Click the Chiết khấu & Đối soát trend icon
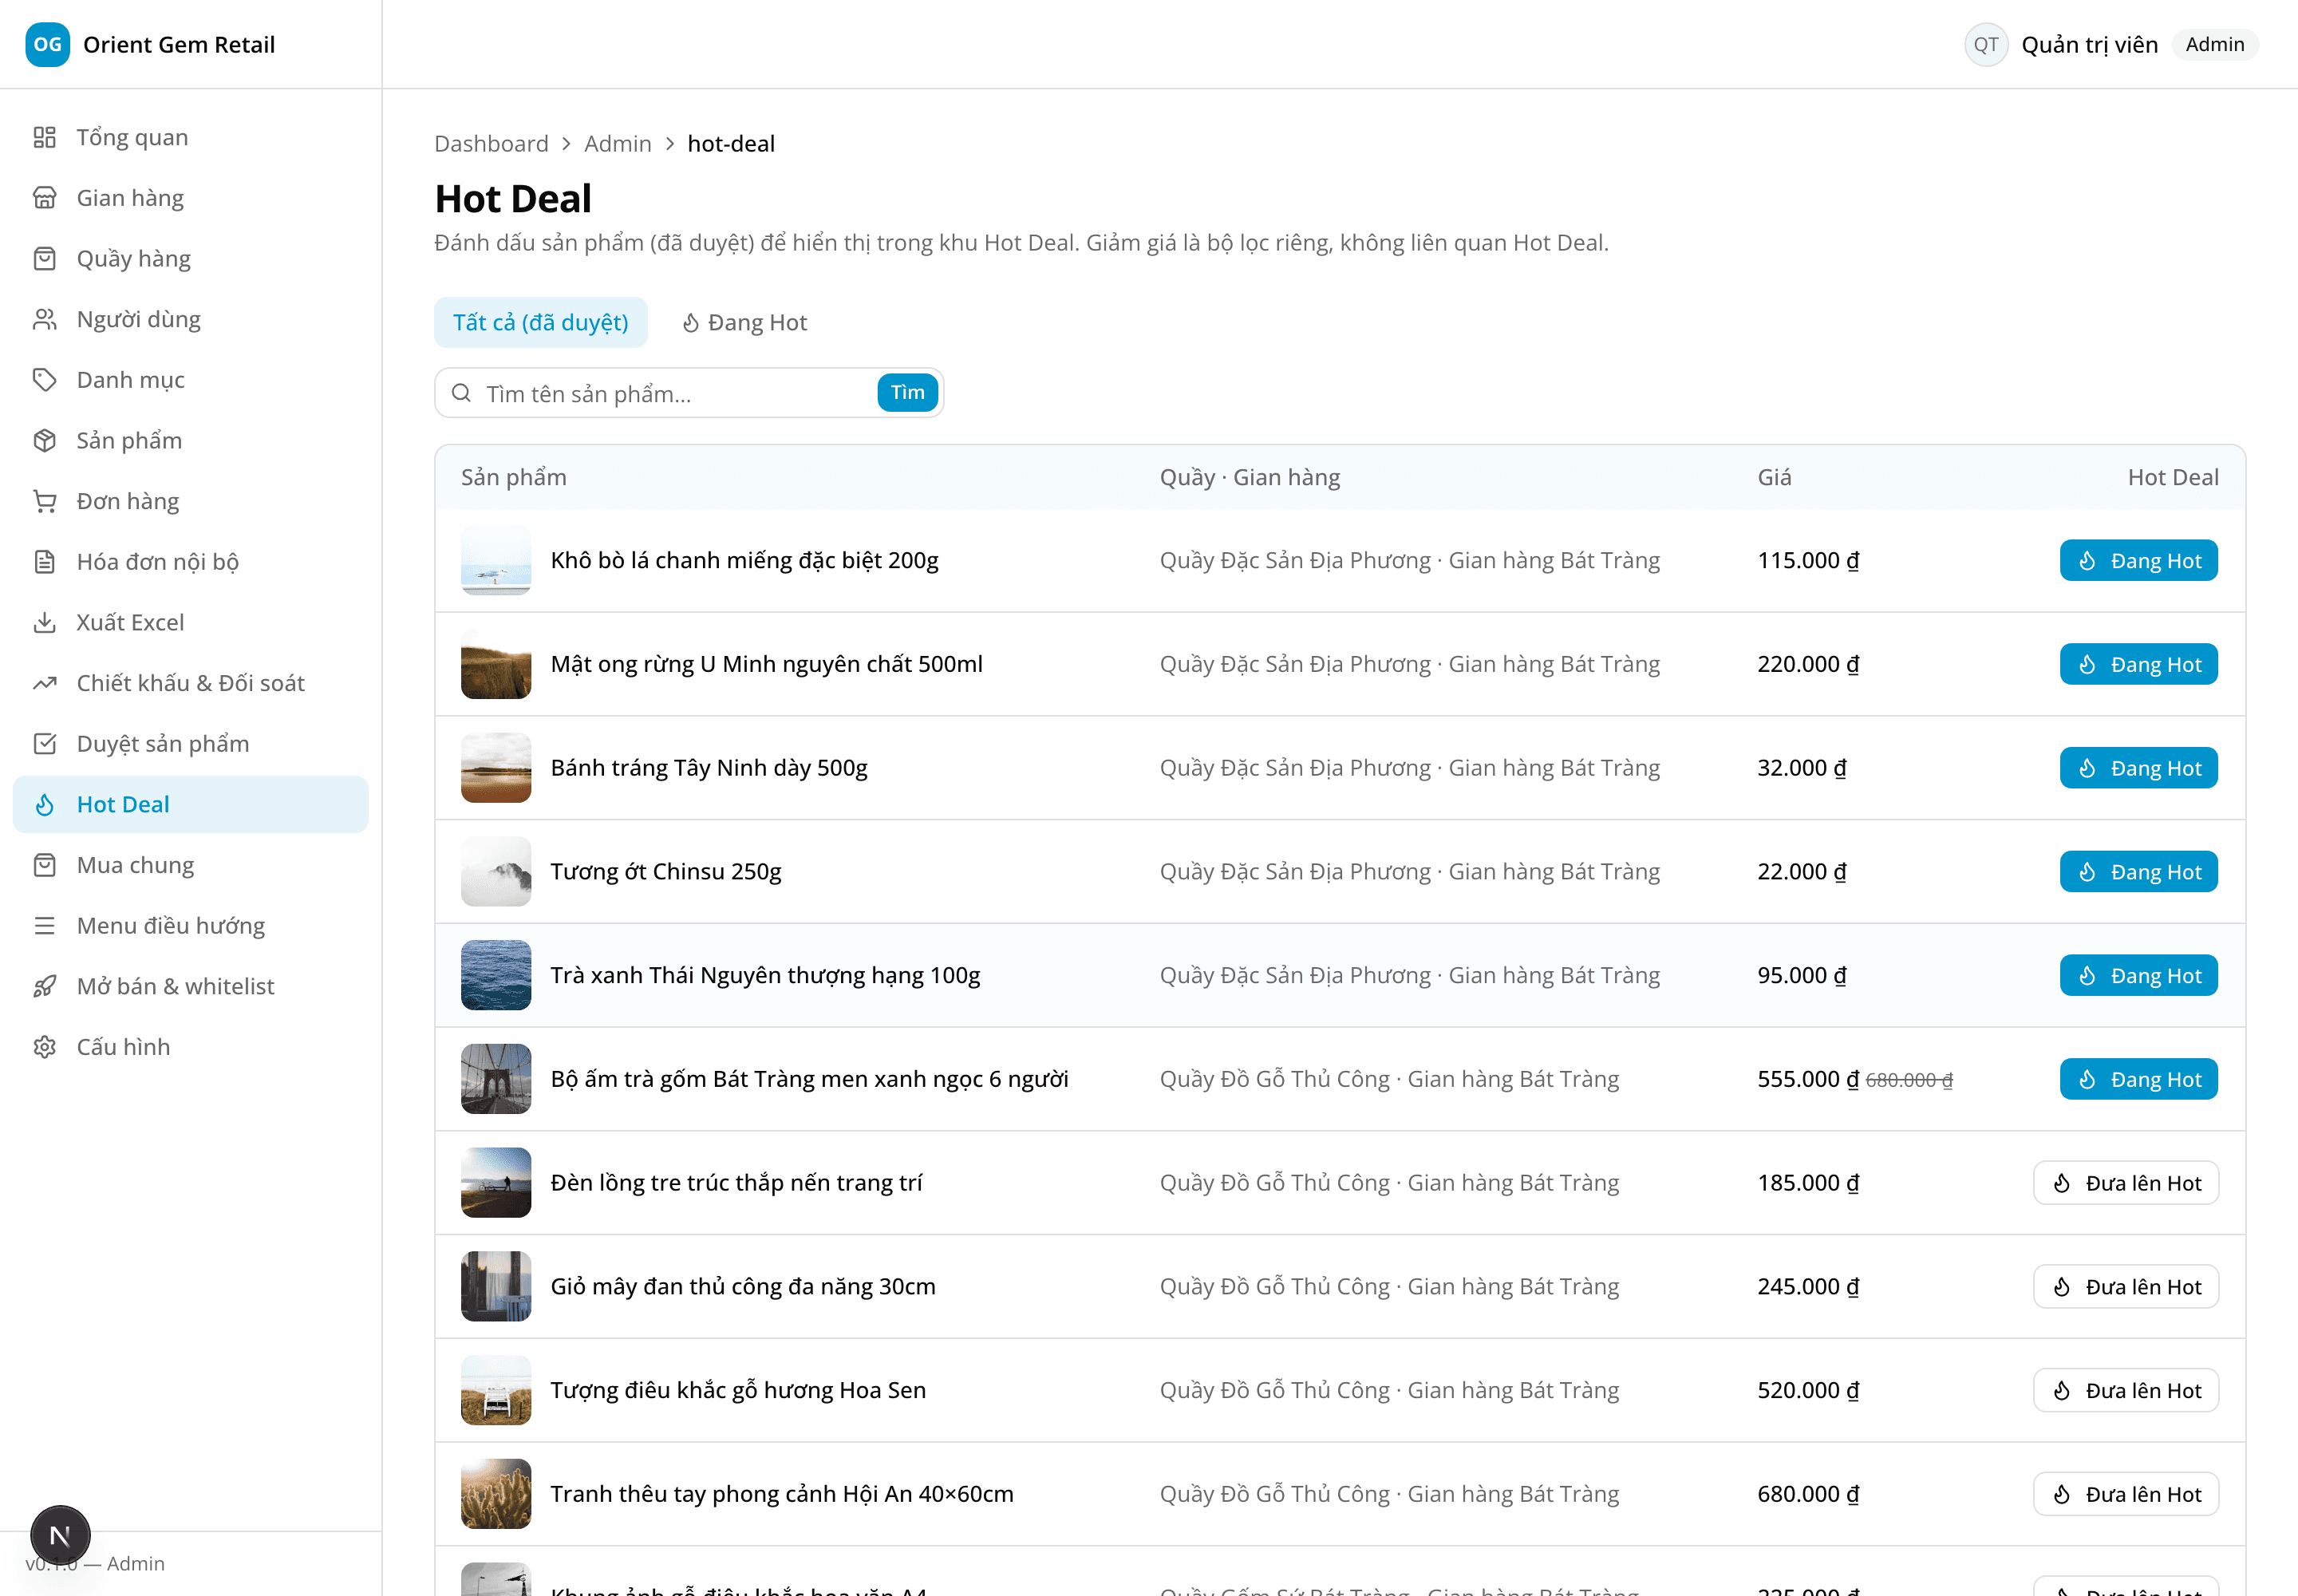Image resolution: width=2298 pixels, height=1596 pixels. click(x=44, y=683)
